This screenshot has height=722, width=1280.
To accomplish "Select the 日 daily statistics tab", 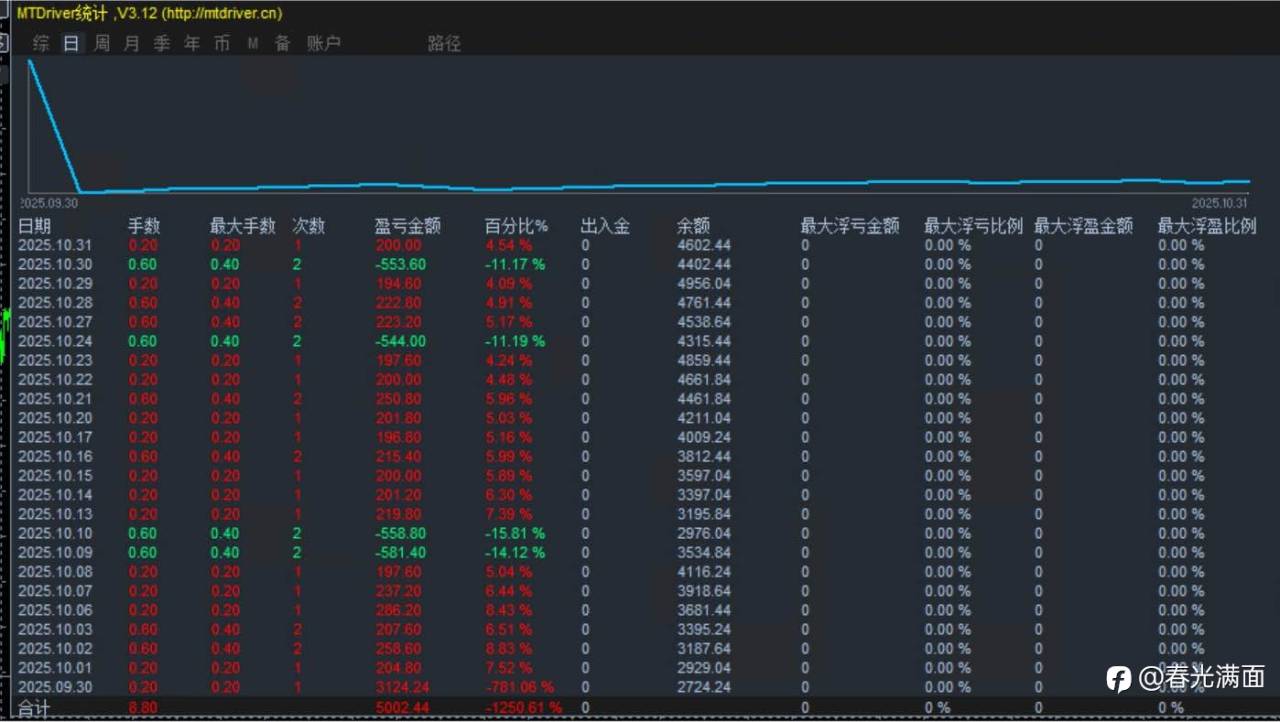I will [x=71, y=43].
